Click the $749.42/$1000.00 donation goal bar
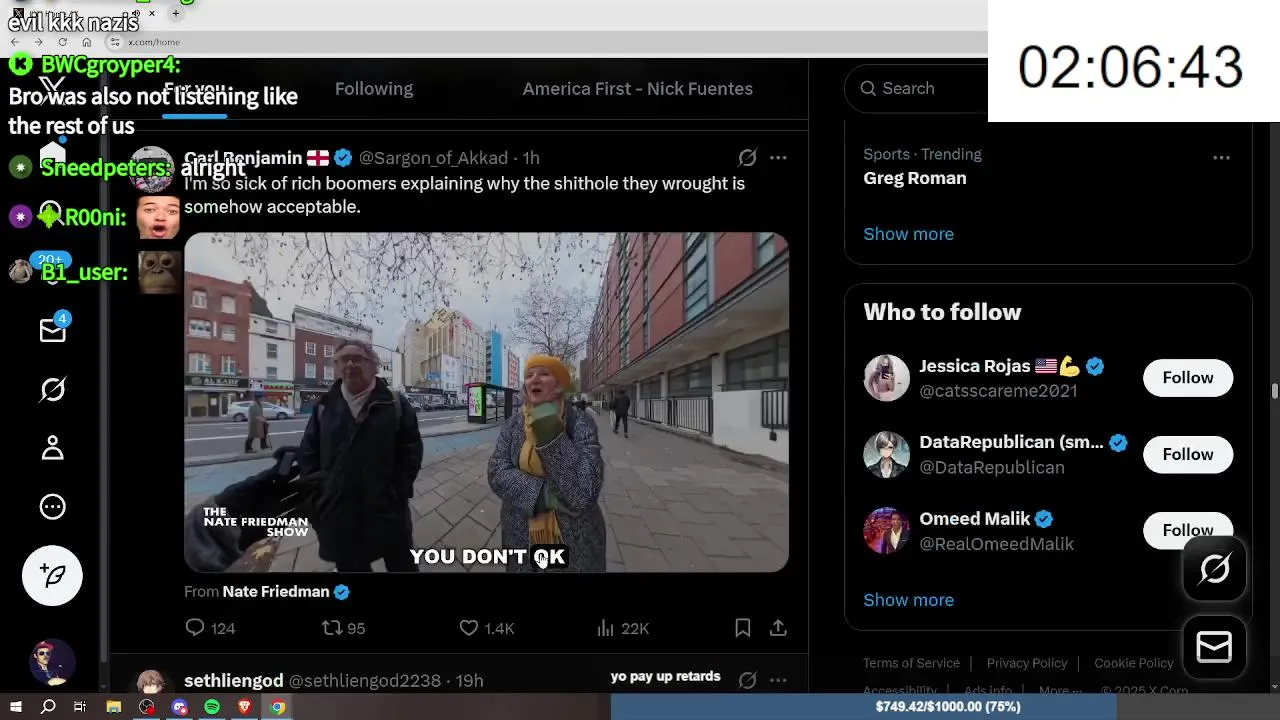Image resolution: width=1280 pixels, height=720 pixels. (x=947, y=707)
